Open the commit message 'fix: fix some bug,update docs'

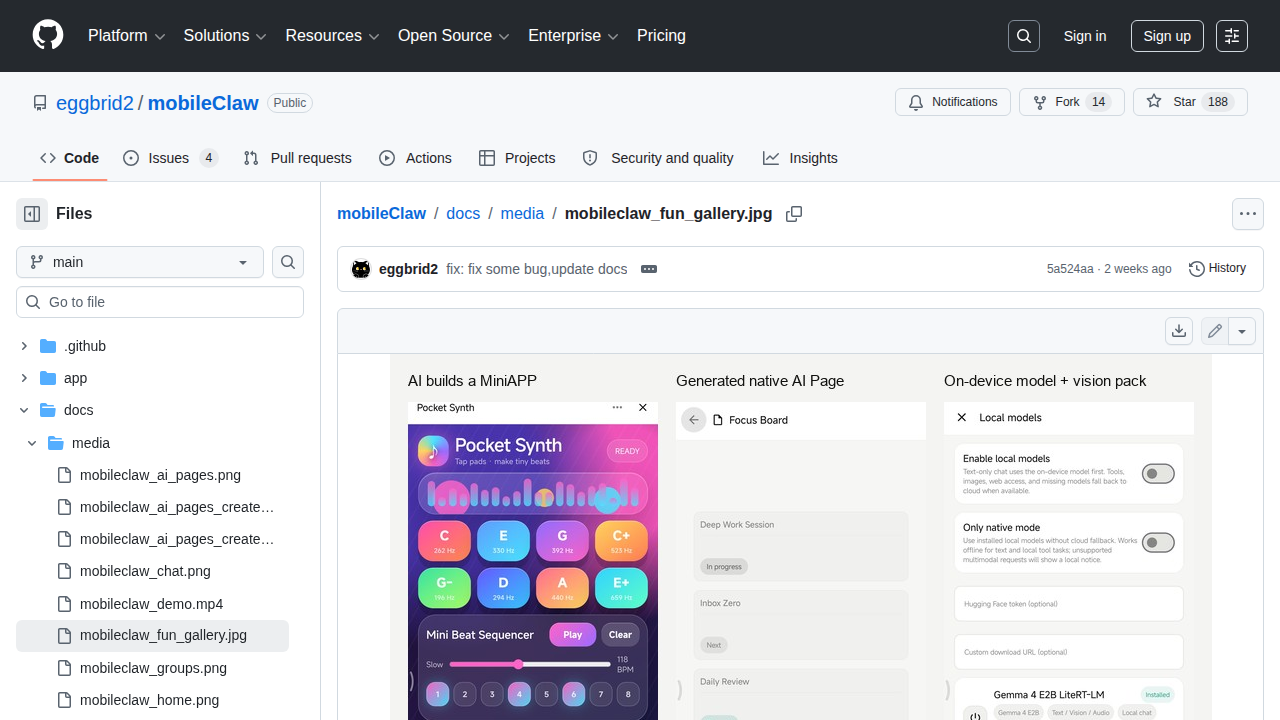[x=537, y=269]
